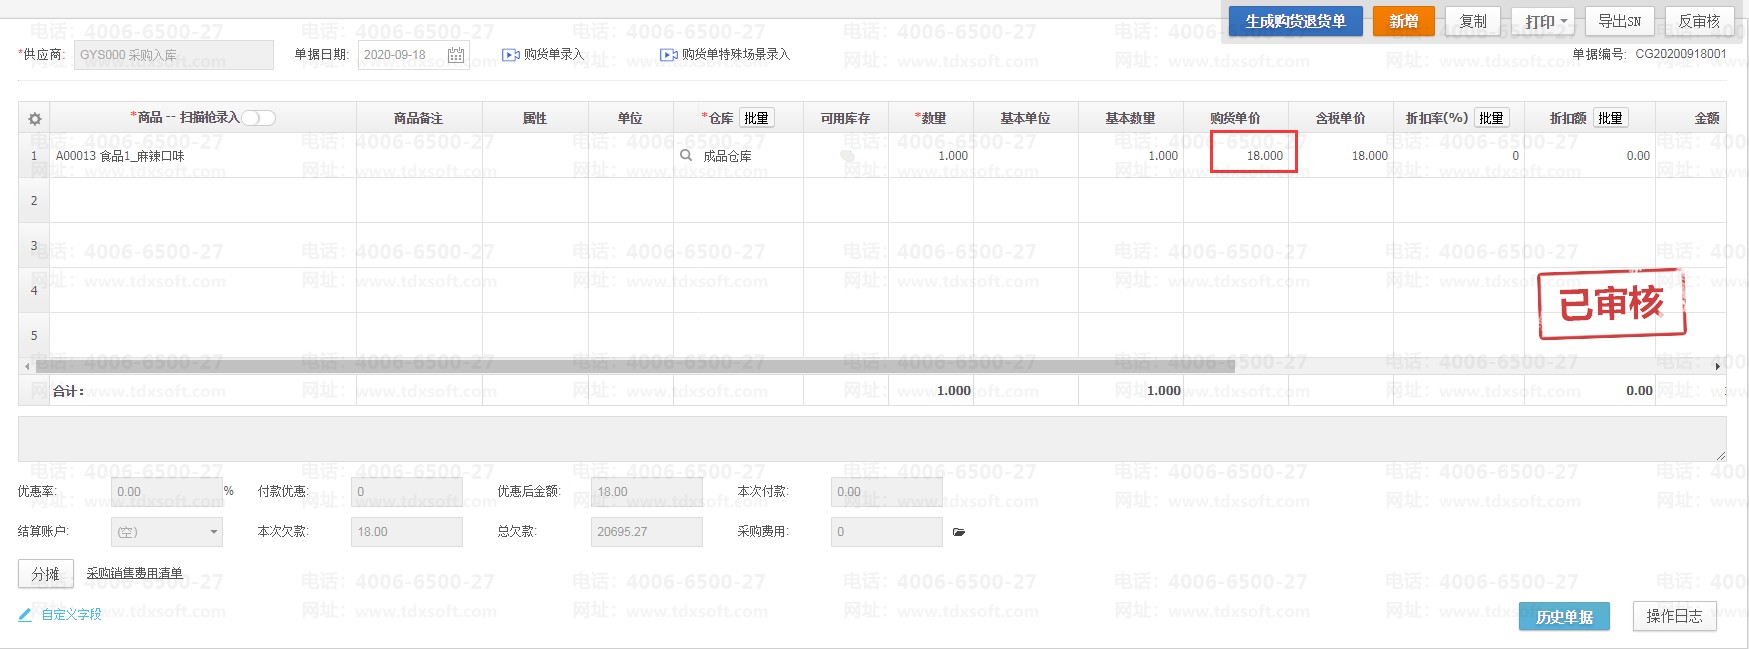The width and height of the screenshot is (1749, 649).
Task: Click the 购货单价 cell showing 18.000
Action: [1253, 156]
